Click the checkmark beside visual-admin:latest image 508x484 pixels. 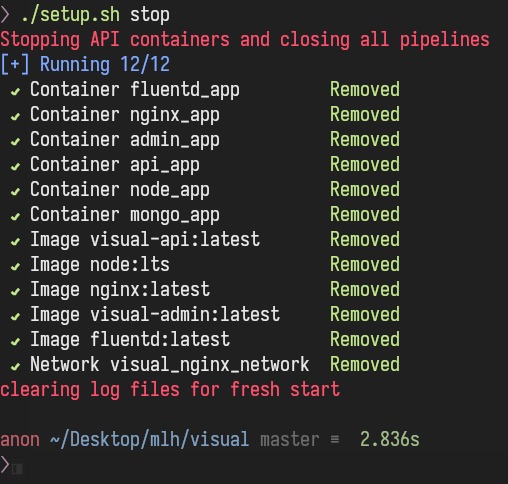coord(15,316)
